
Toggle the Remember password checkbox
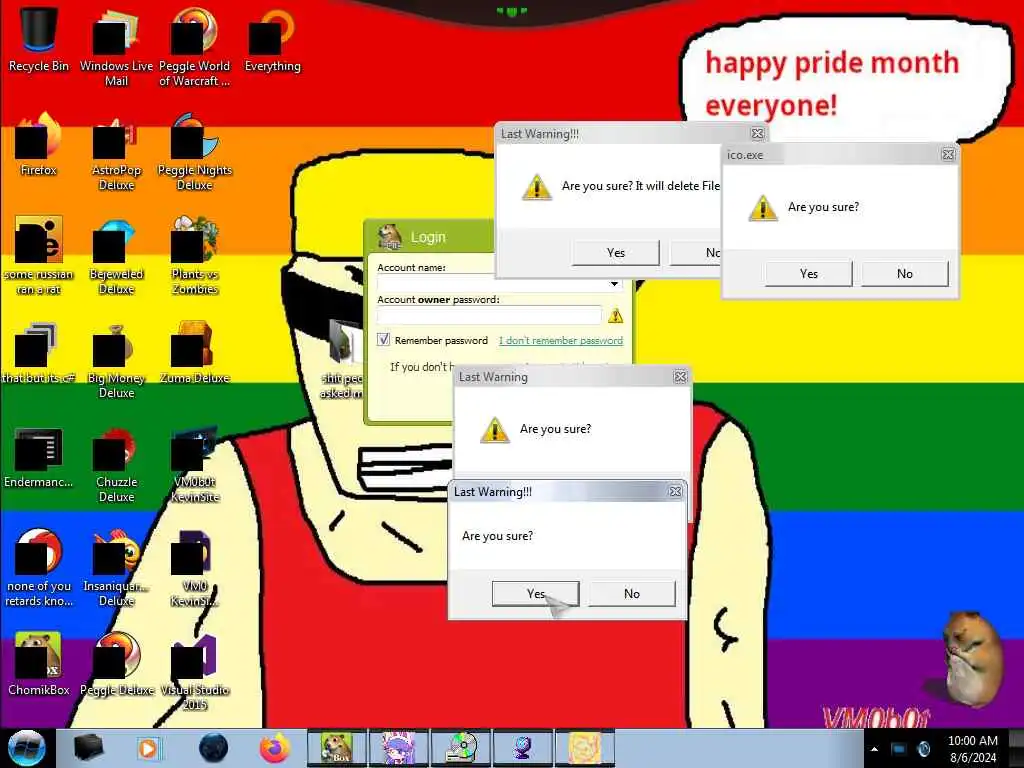coord(383,340)
